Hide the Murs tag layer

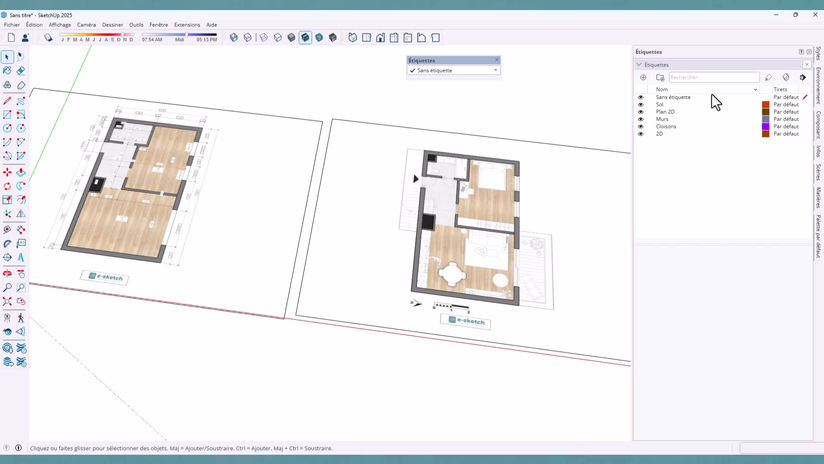pyautogui.click(x=641, y=119)
